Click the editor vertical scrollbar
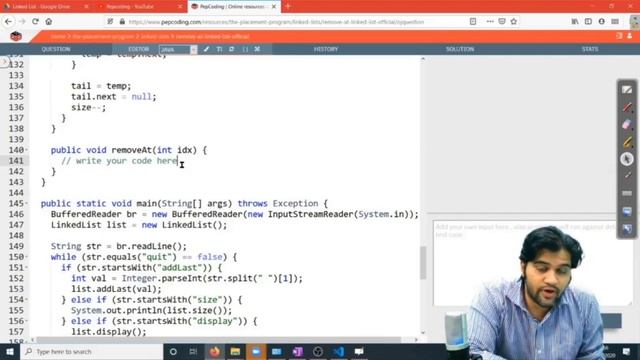 tap(423, 263)
